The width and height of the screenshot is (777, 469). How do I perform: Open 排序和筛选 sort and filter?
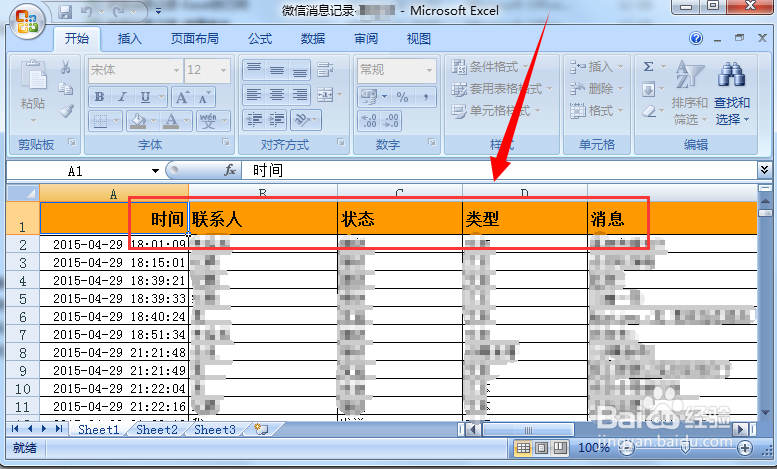click(689, 93)
